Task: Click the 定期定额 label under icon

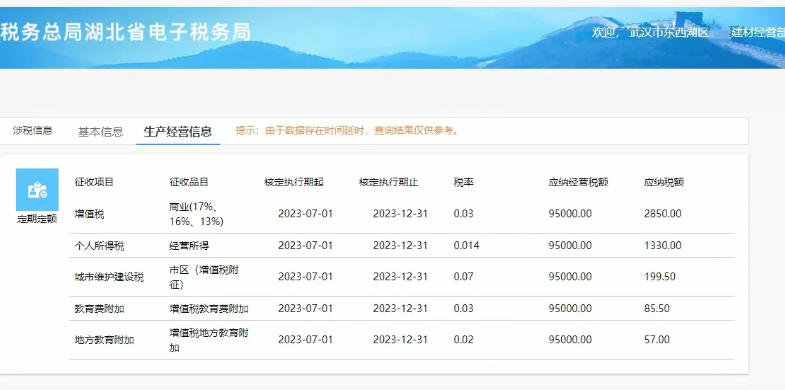Action: (x=37, y=219)
